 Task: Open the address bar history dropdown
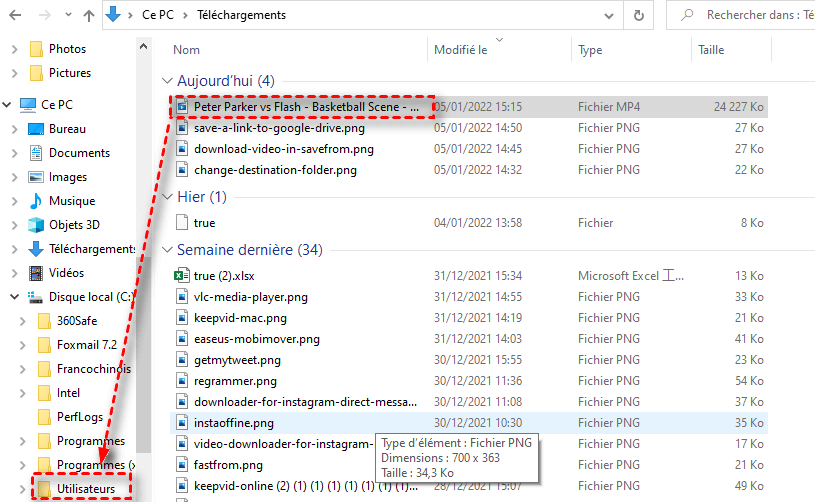coord(609,16)
